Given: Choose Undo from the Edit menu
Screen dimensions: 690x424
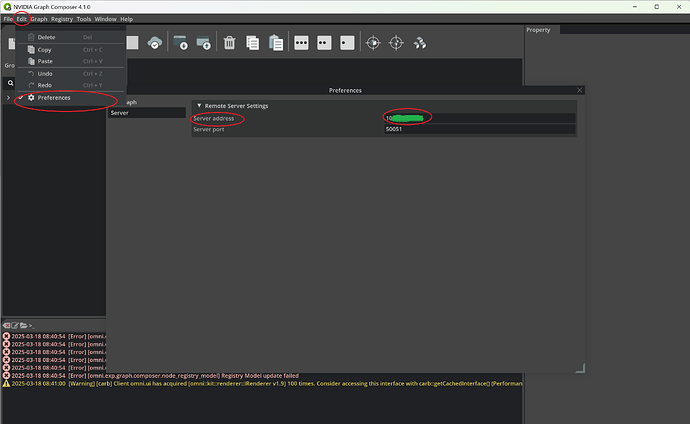Looking at the screenshot, I should tap(70, 73).
